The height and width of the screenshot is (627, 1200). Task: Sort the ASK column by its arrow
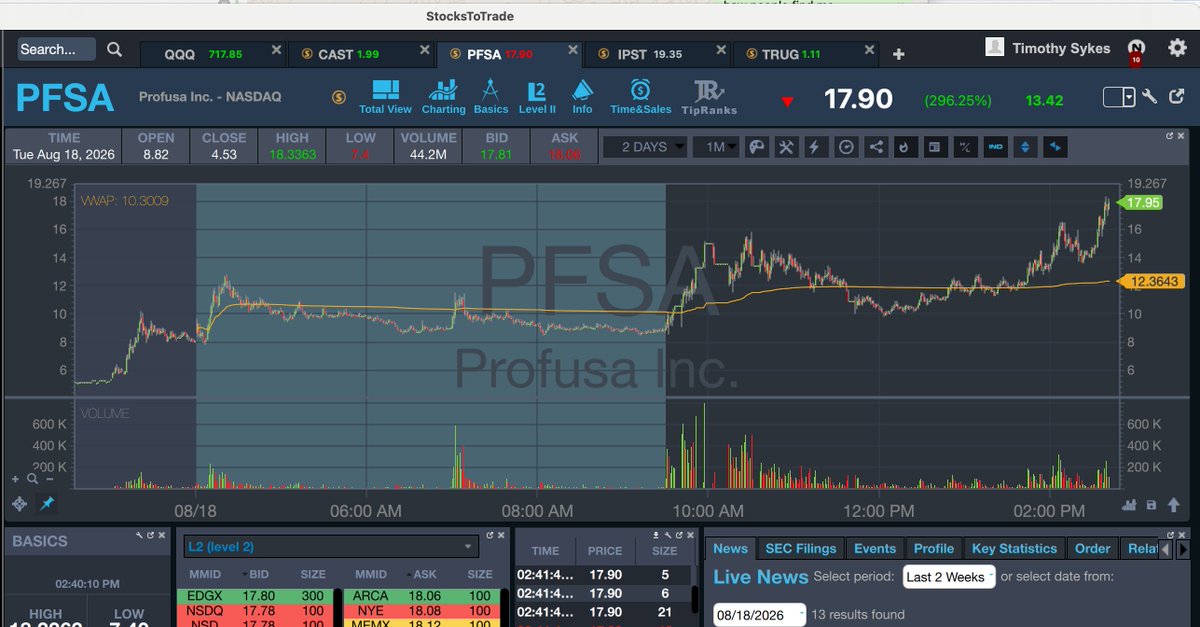point(408,575)
